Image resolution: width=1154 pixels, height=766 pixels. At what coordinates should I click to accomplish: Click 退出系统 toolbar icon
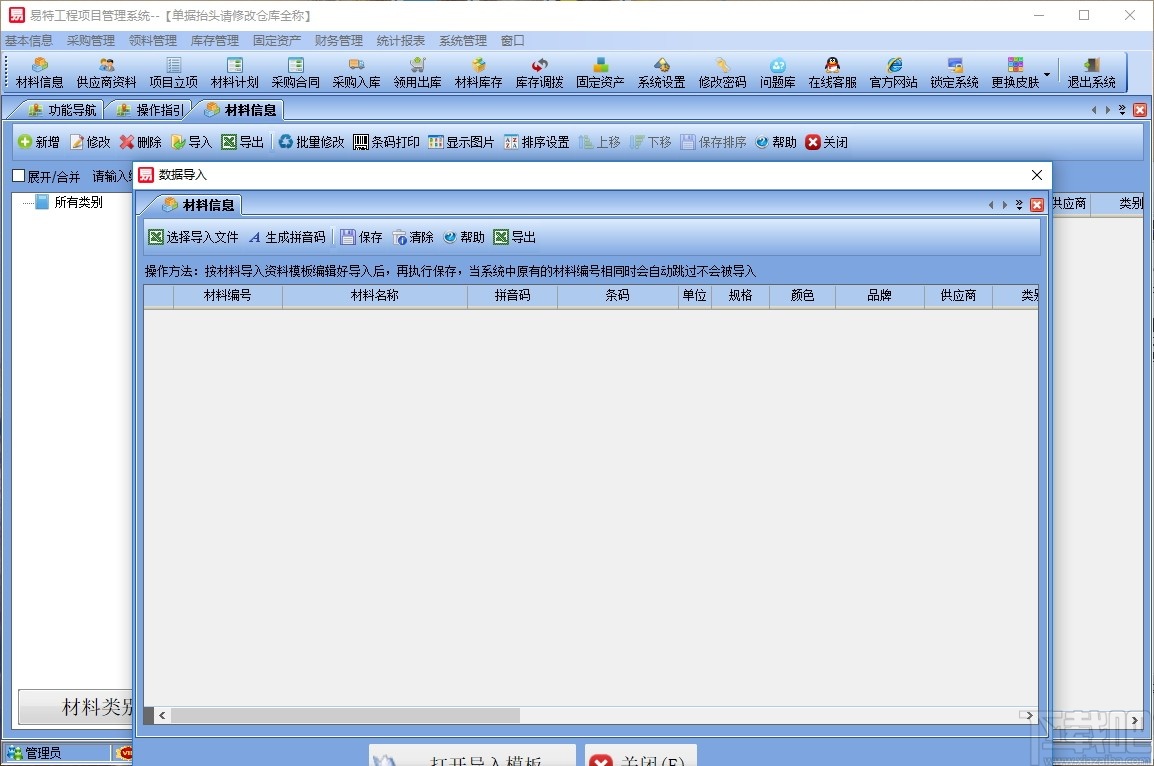point(1091,73)
